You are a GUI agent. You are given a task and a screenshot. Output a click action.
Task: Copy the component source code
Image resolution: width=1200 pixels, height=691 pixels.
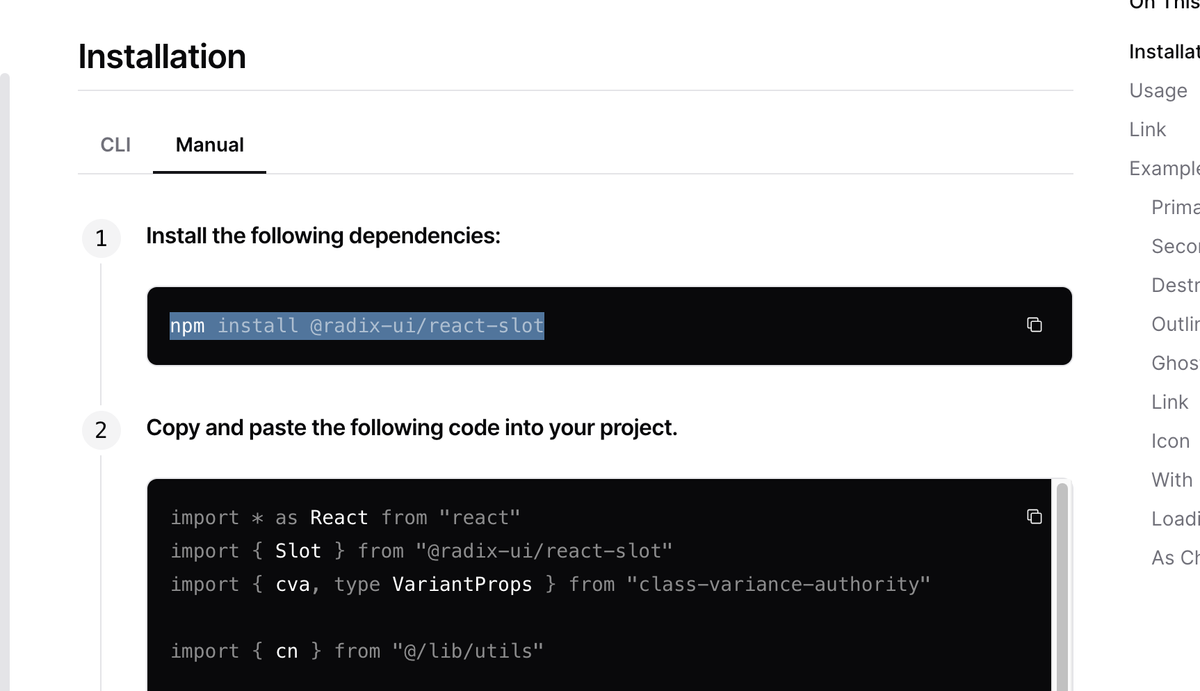point(1035,517)
